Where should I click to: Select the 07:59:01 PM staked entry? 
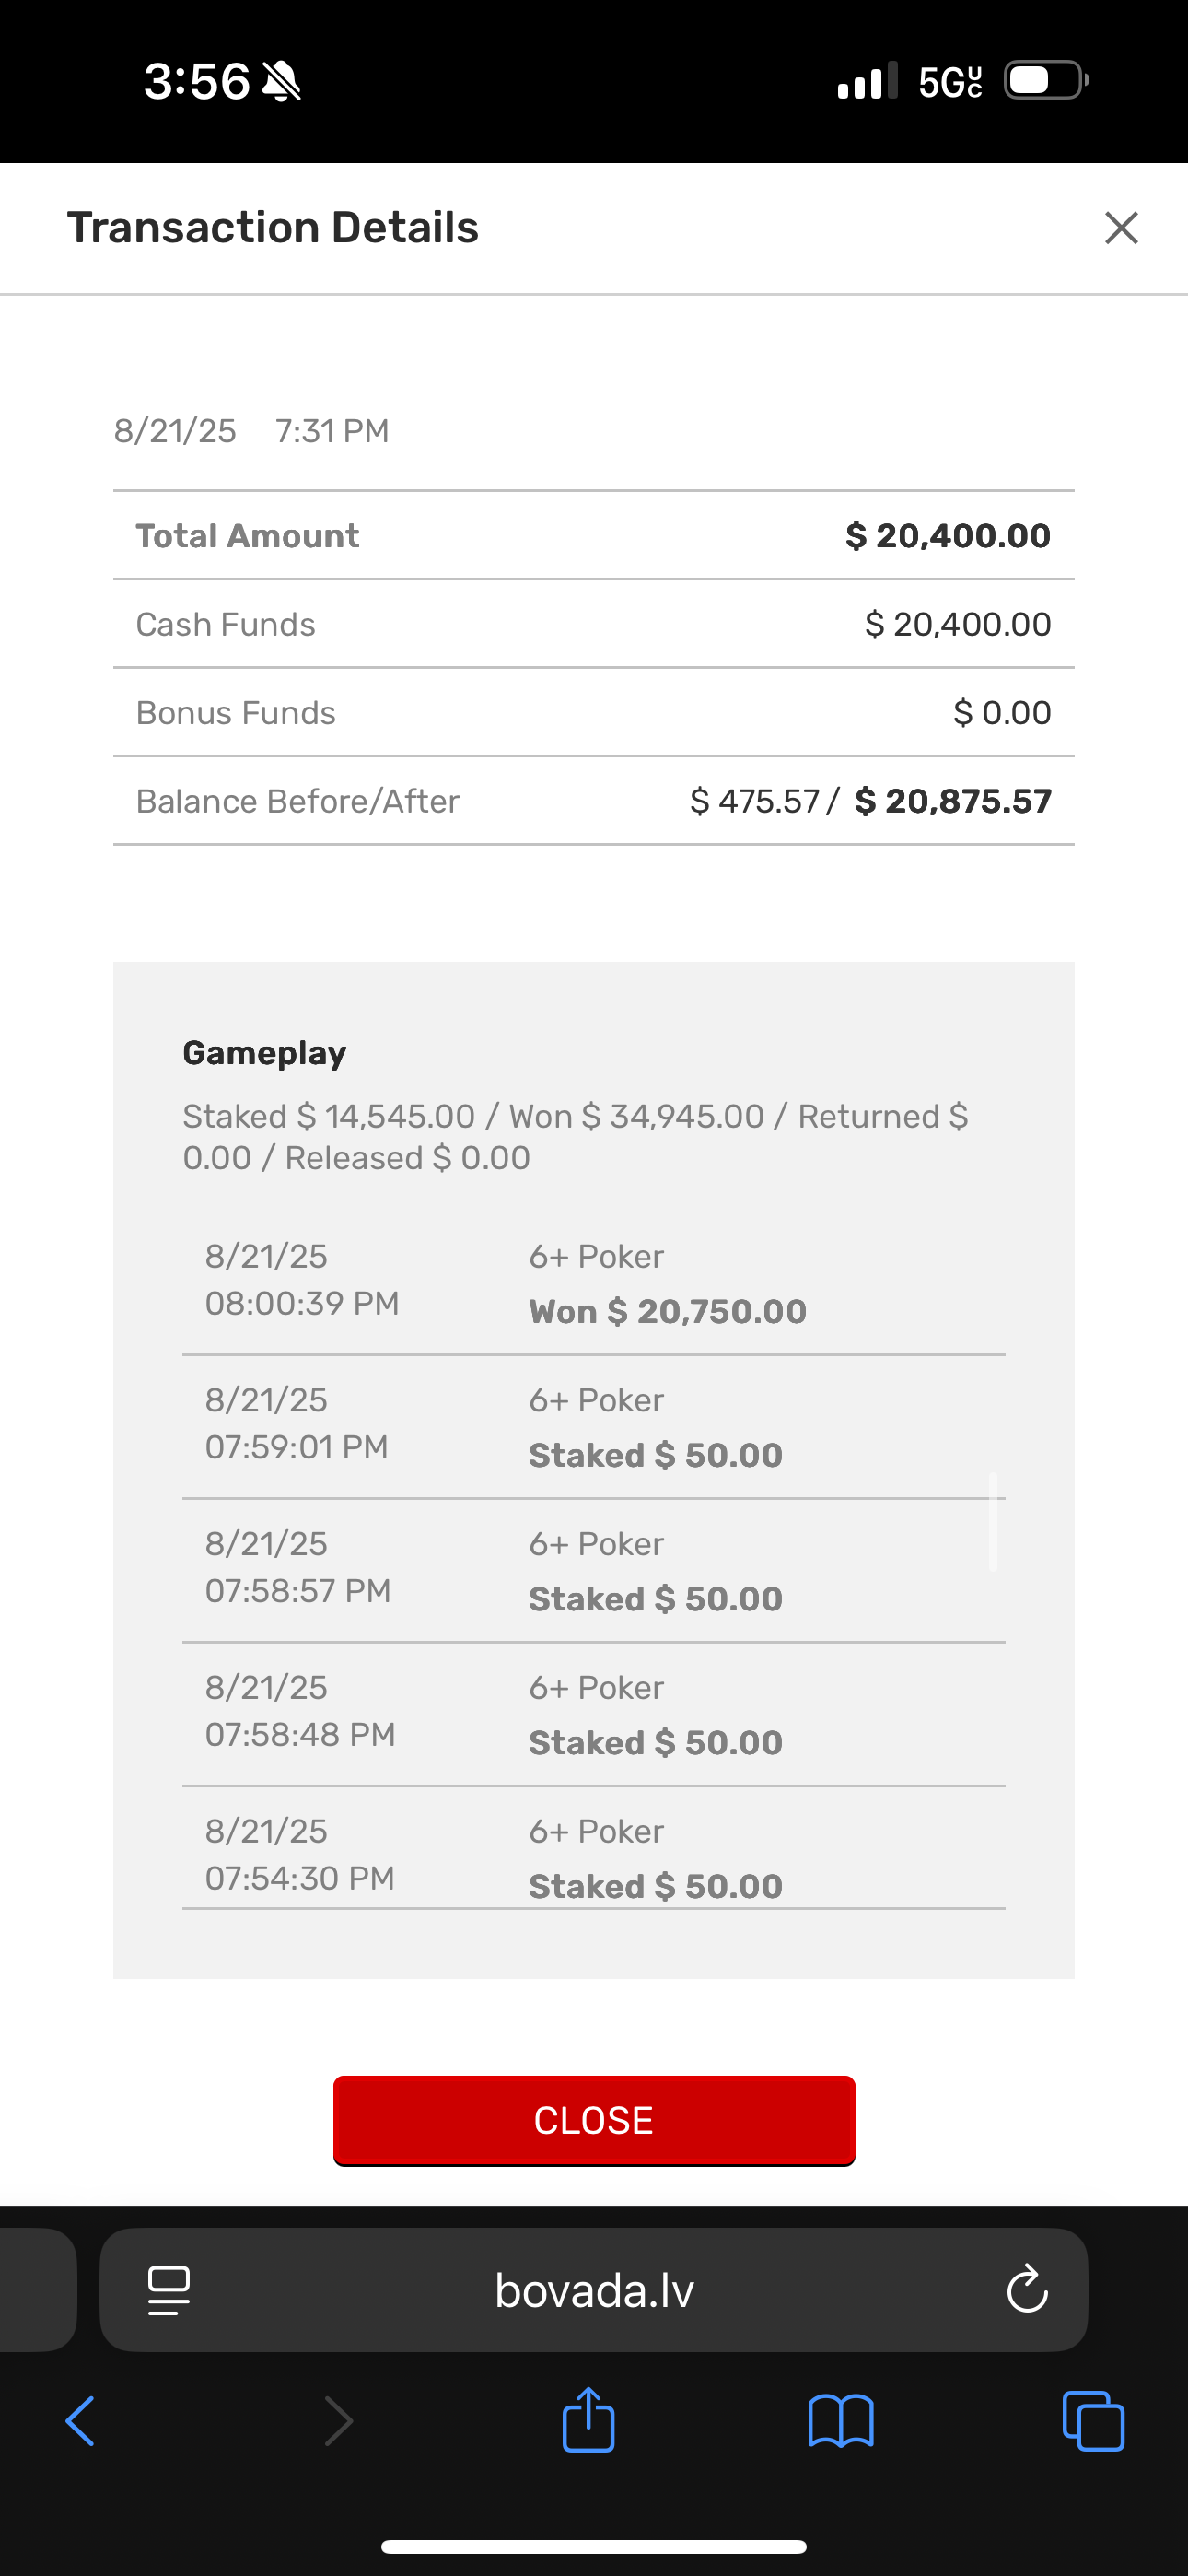[594, 1427]
